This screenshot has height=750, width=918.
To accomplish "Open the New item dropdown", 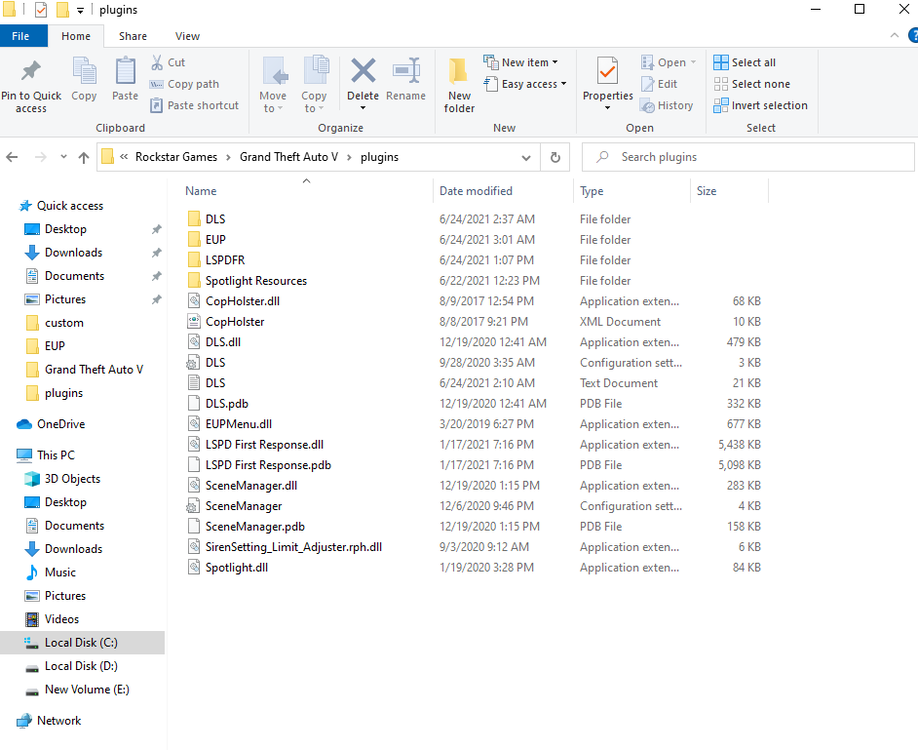I will pos(520,62).
